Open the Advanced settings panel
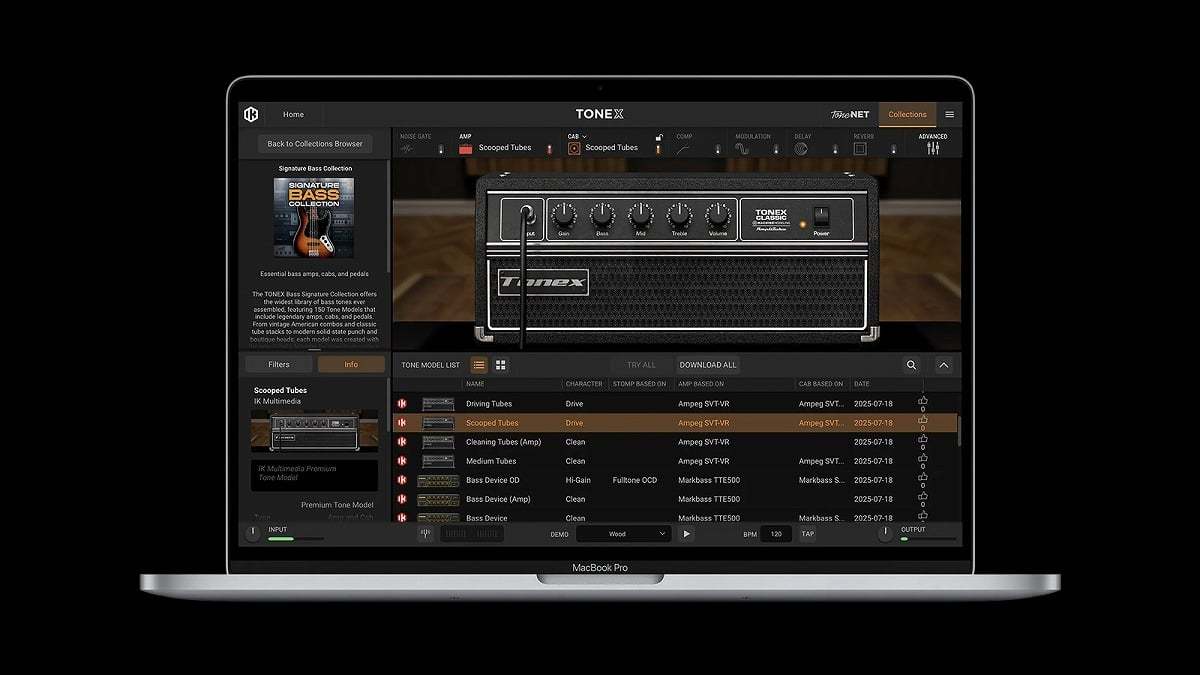 pos(932,146)
